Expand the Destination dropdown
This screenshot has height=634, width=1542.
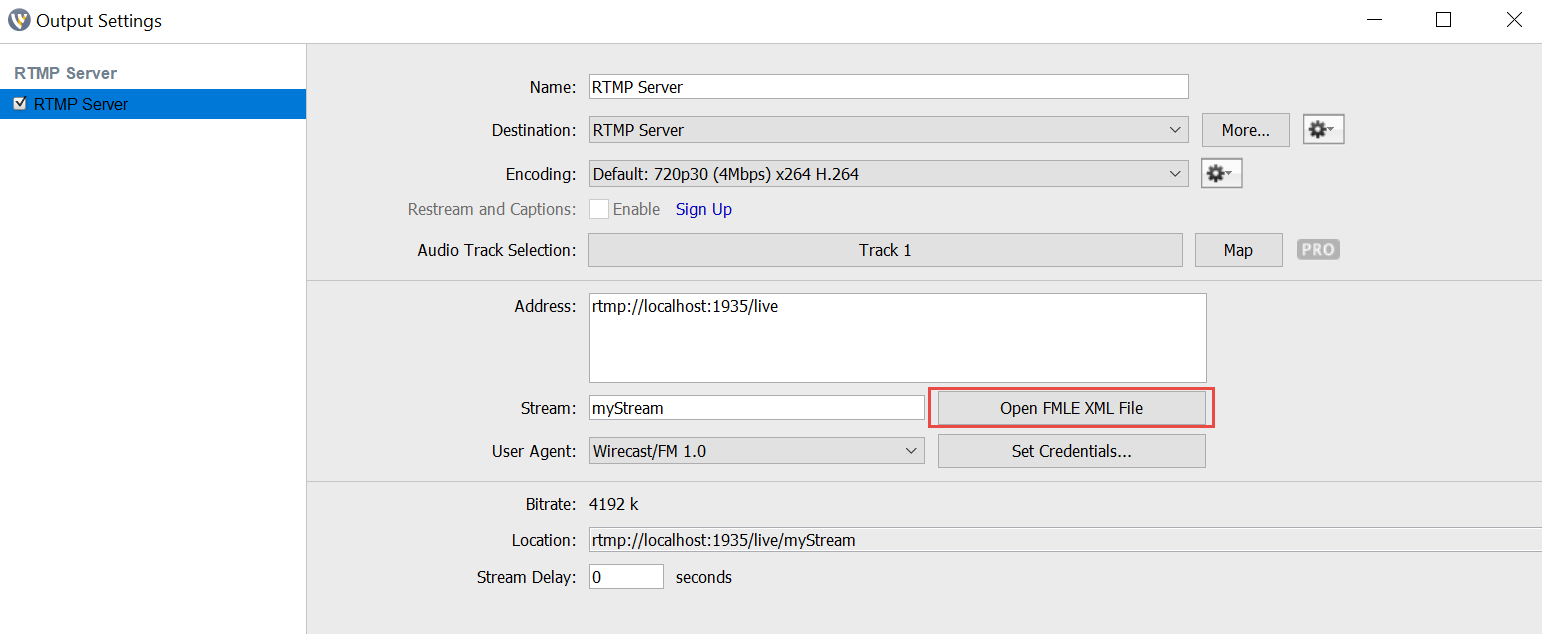[x=888, y=130]
